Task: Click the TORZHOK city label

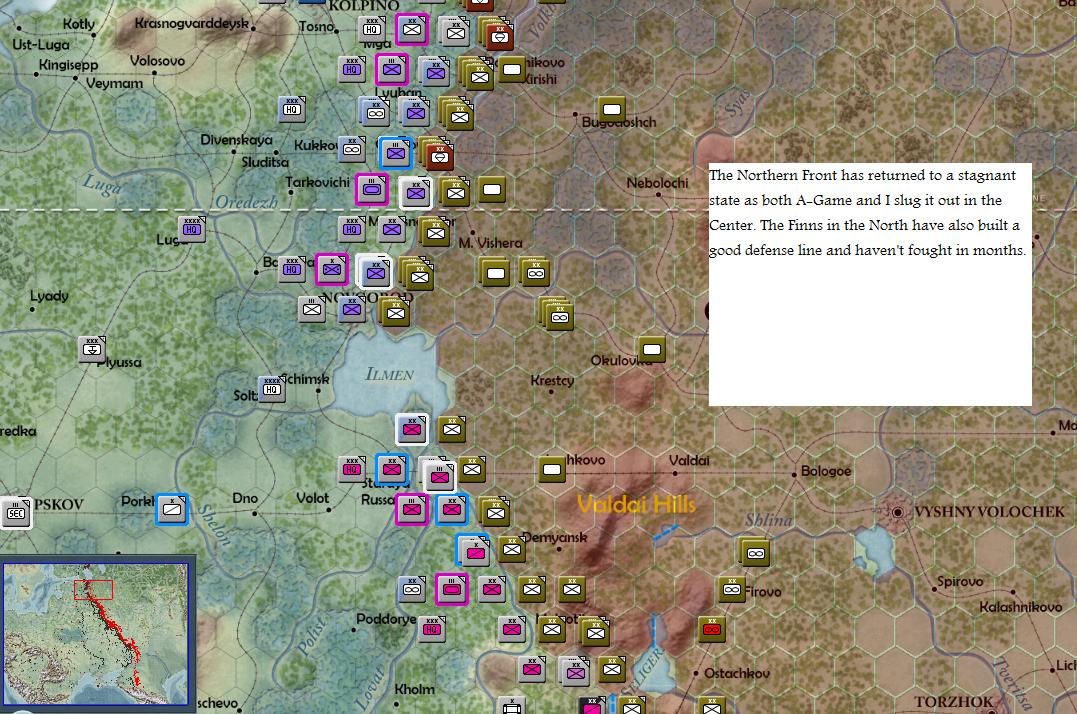Action: coord(953,702)
